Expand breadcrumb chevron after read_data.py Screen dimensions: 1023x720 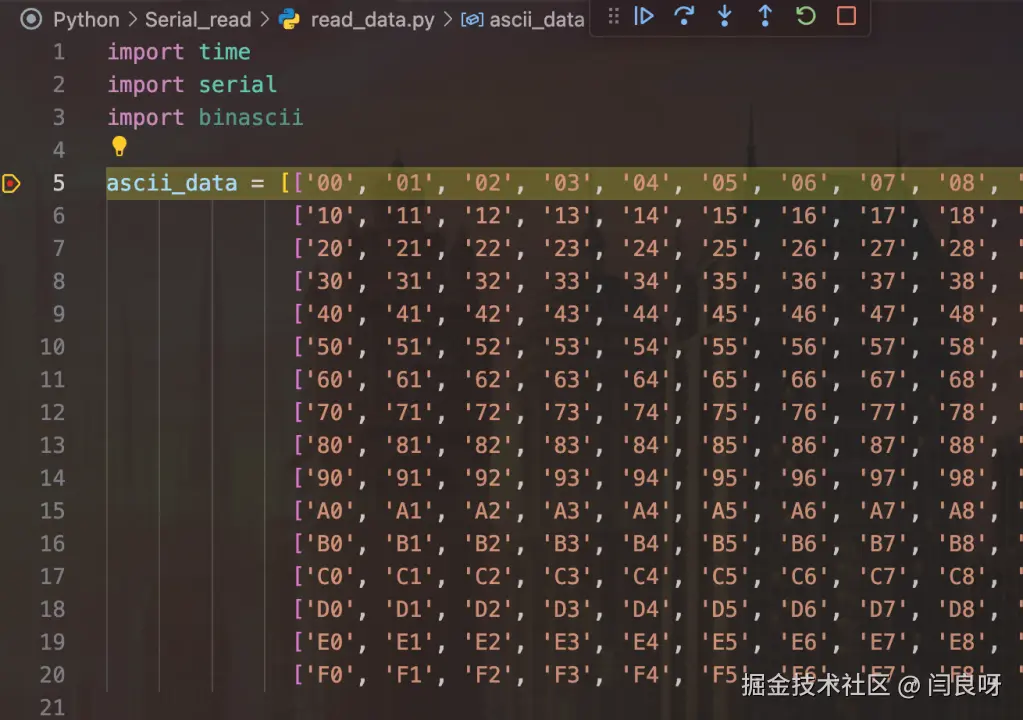(x=448, y=20)
